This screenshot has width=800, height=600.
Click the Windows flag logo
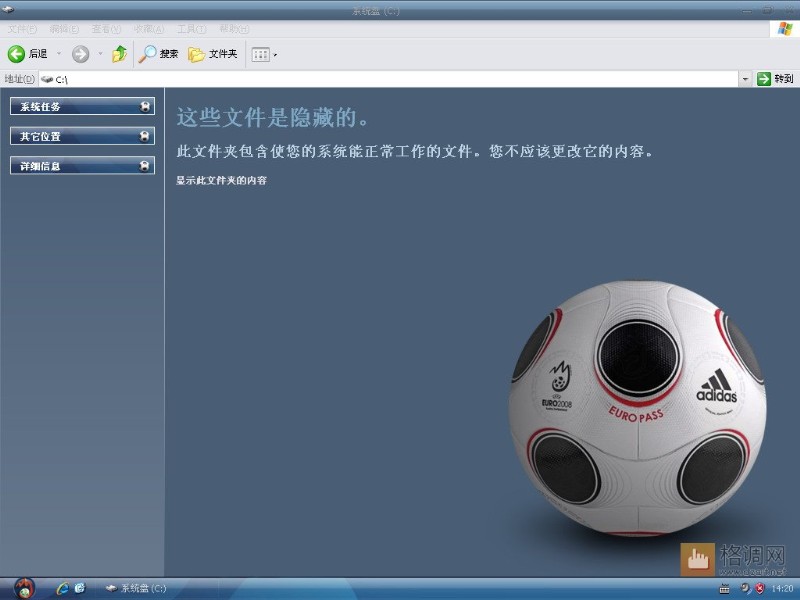785,29
